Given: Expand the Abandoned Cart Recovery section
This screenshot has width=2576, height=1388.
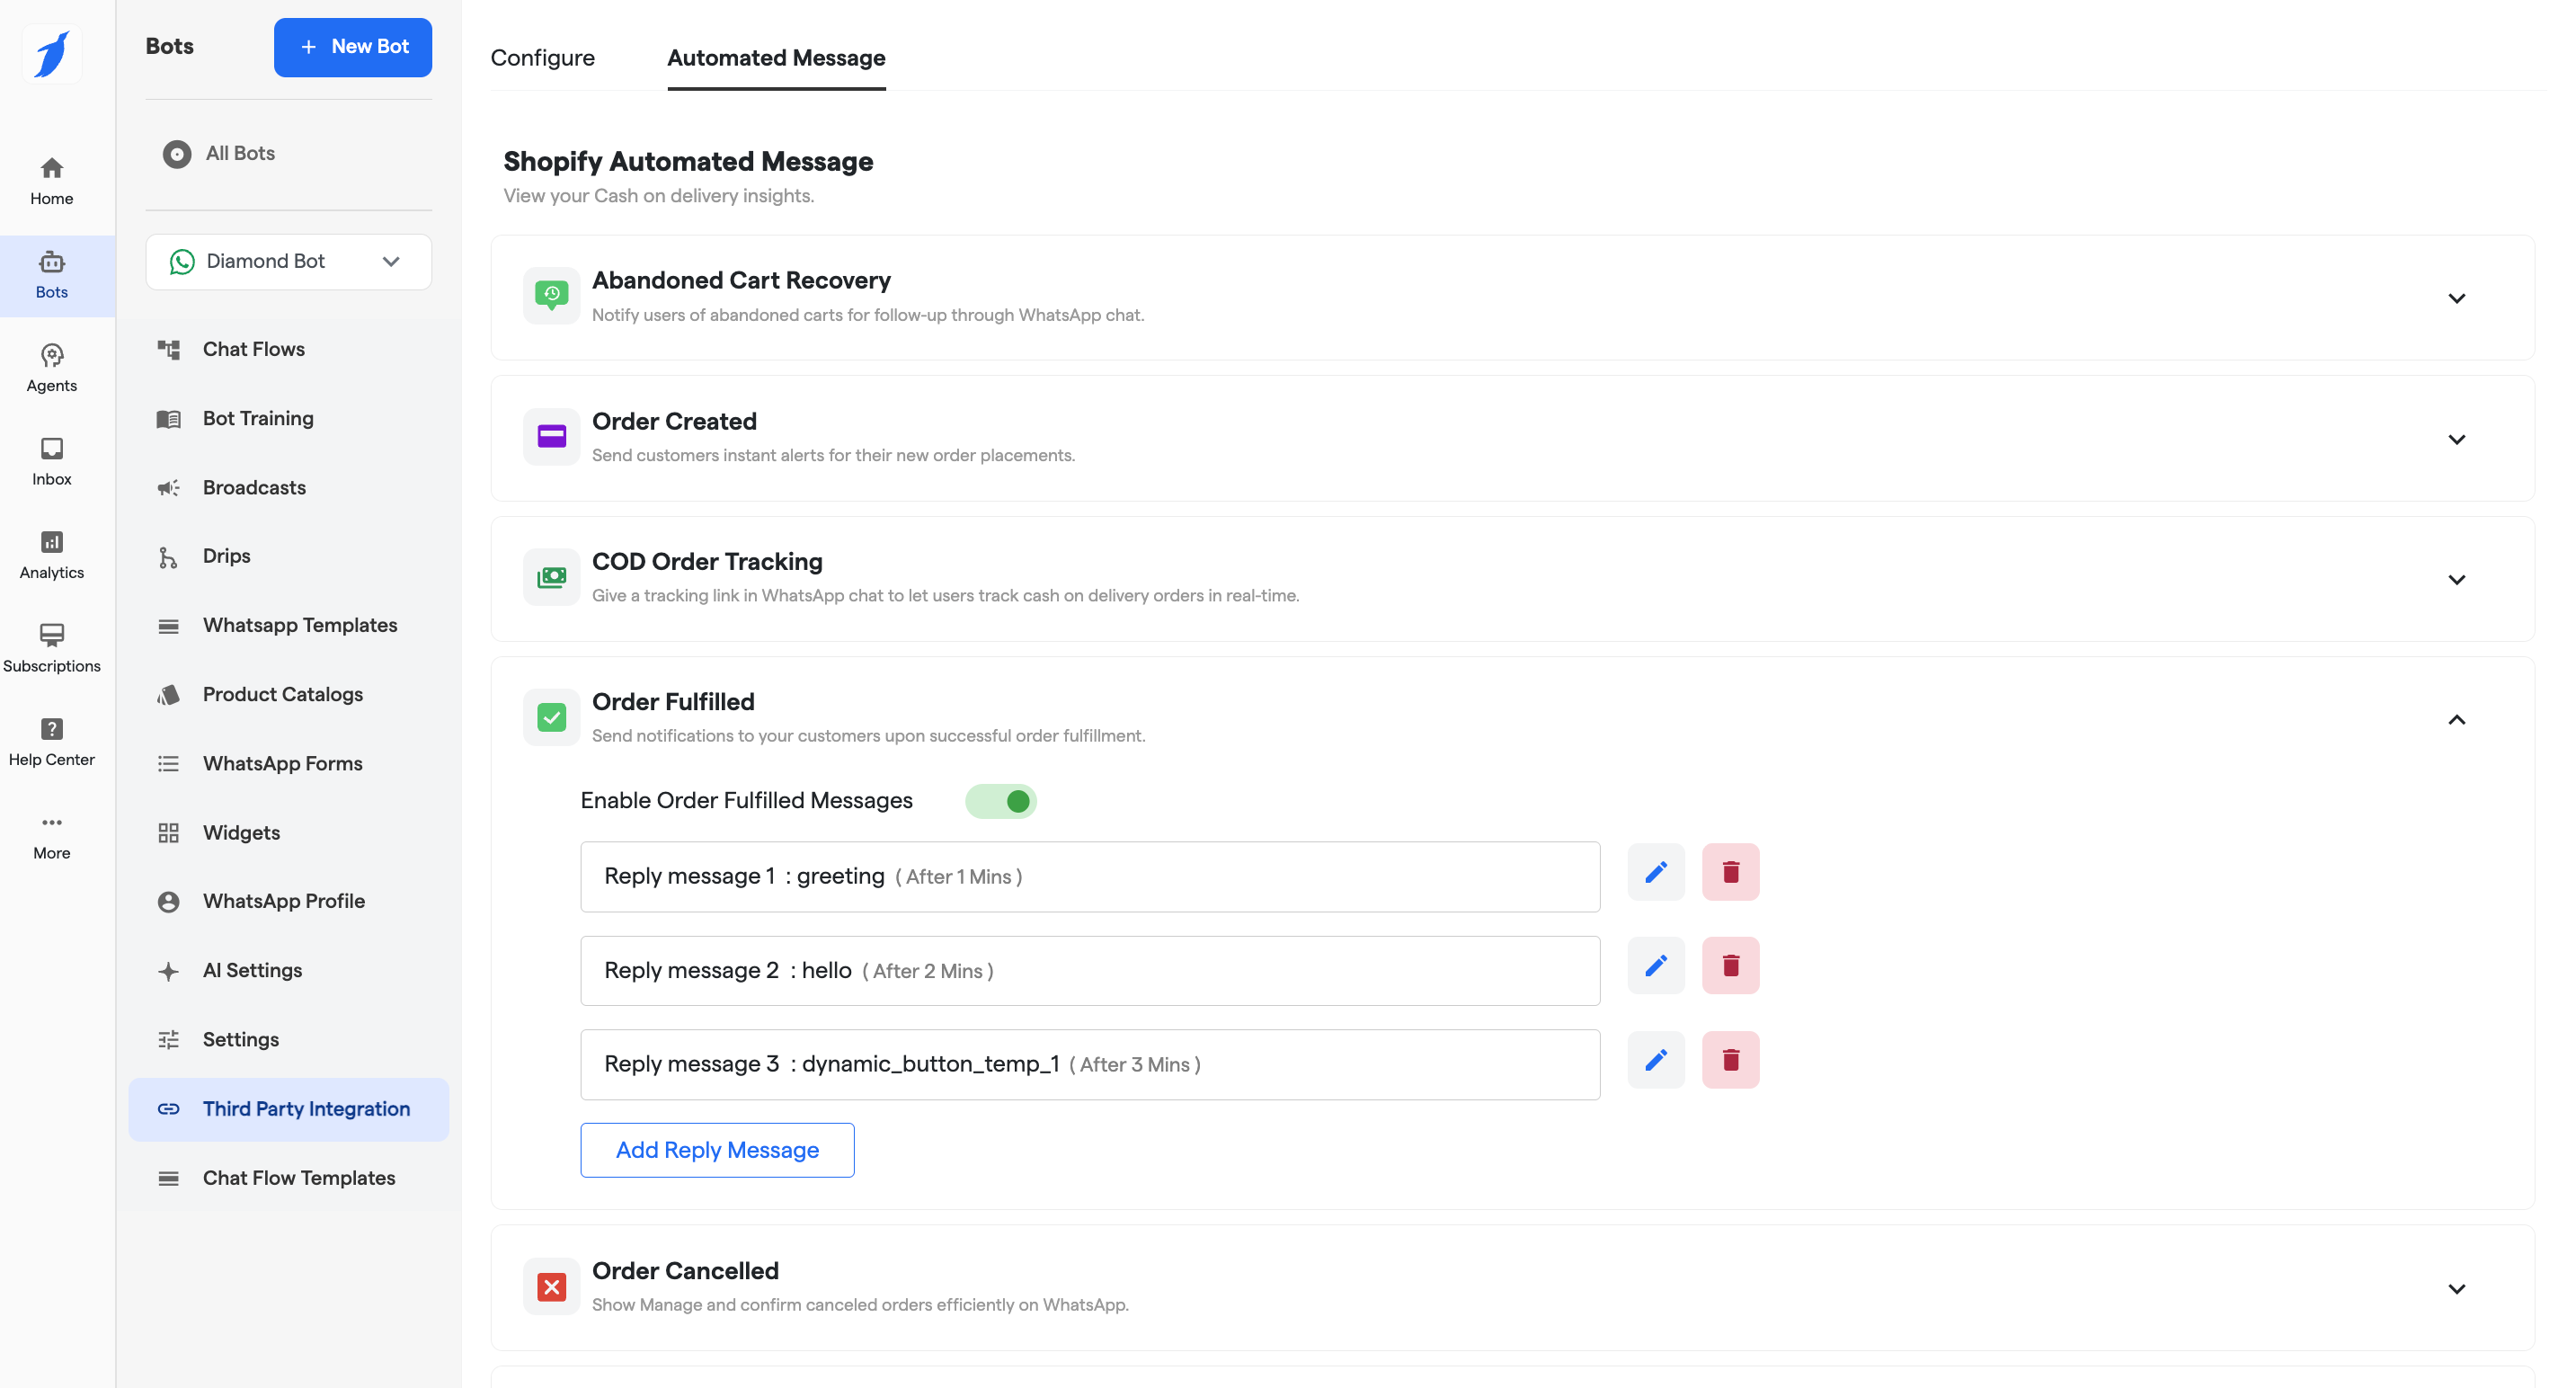Looking at the screenshot, I should 2455,298.
